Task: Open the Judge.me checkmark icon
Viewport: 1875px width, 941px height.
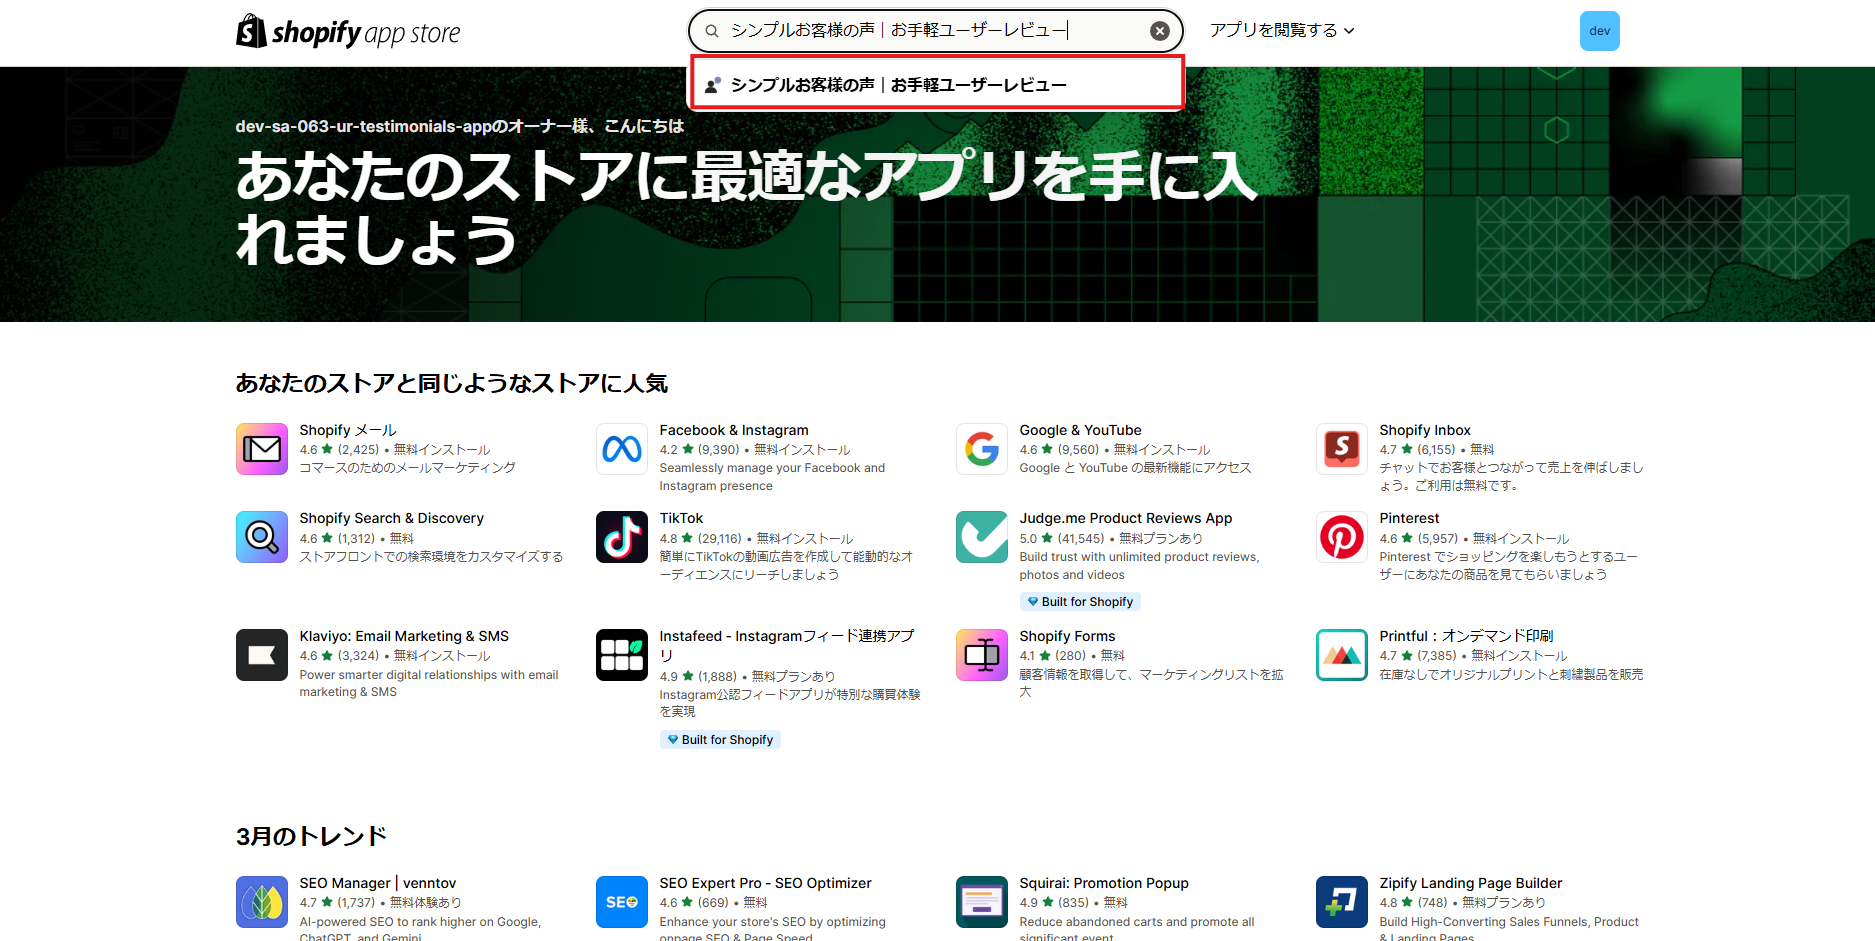Action: (982, 537)
